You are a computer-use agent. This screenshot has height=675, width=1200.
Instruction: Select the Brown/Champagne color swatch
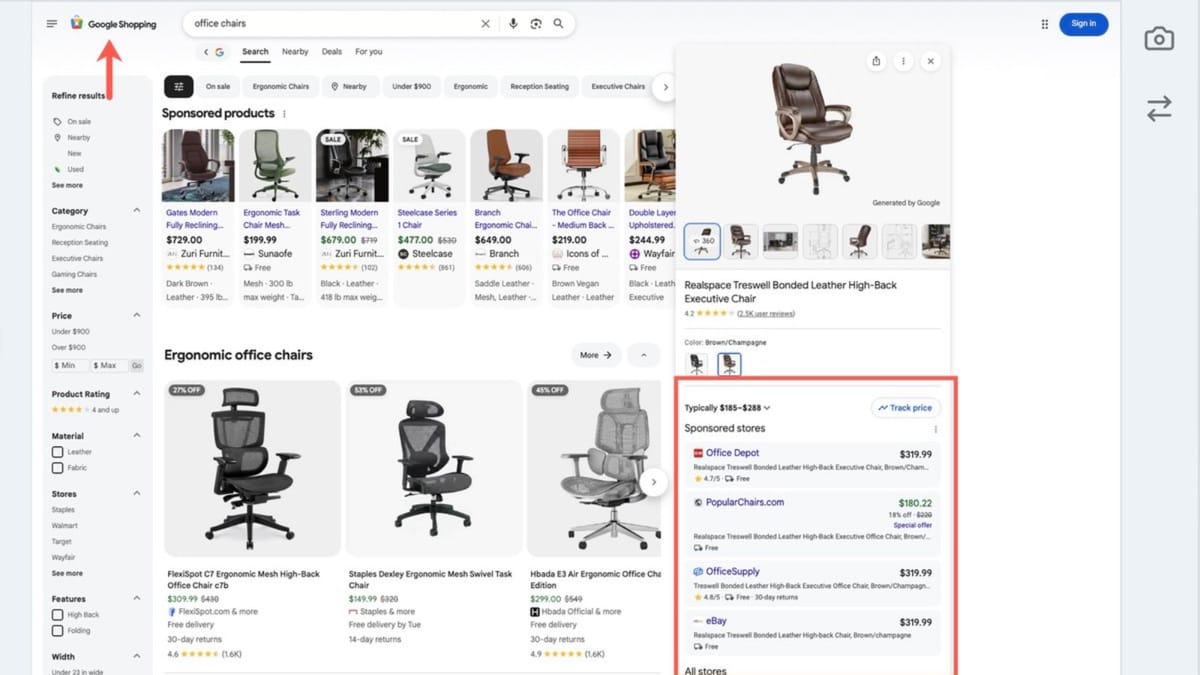pos(730,364)
